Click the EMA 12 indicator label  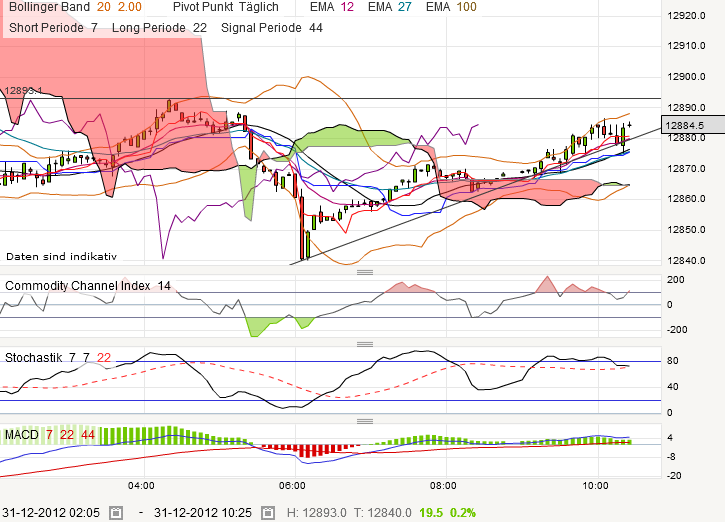332,7
